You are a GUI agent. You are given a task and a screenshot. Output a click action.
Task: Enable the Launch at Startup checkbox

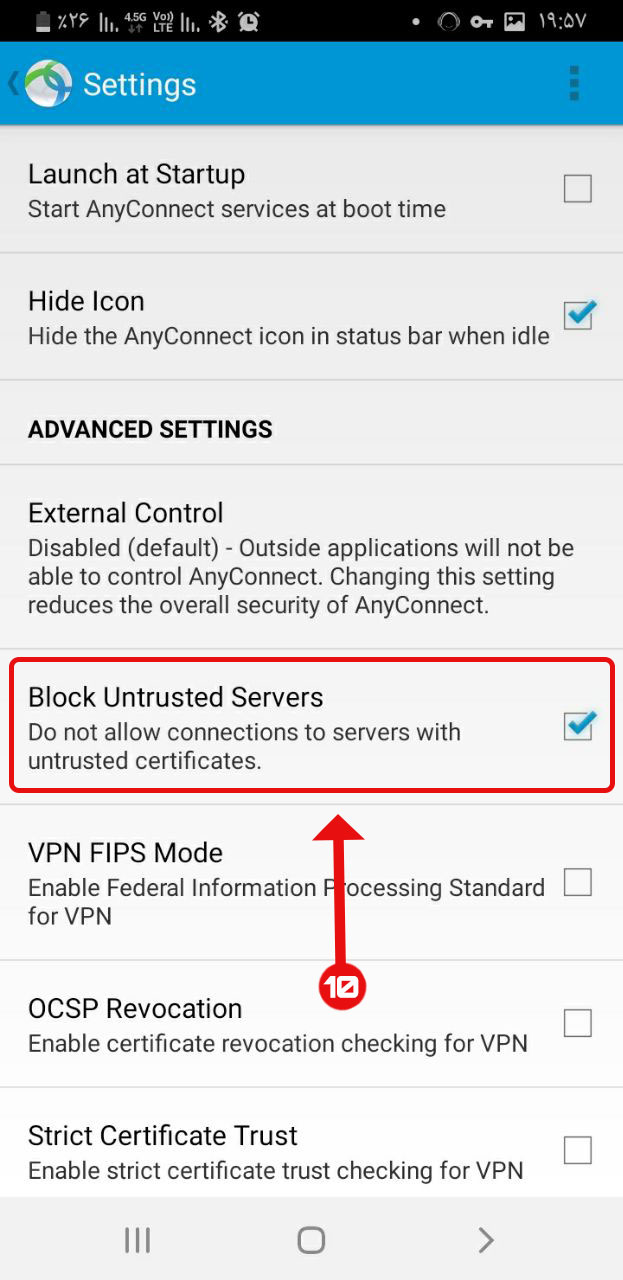(578, 188)
